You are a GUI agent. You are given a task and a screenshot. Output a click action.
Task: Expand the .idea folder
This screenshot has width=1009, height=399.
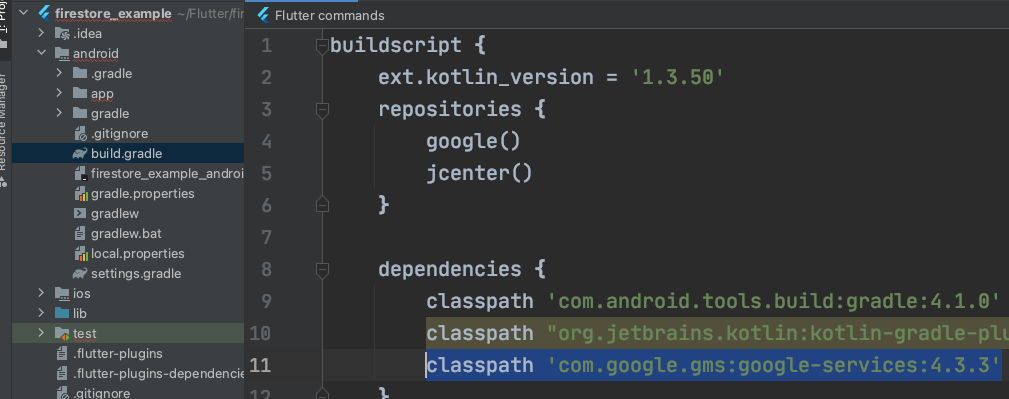click(x=41, y=33)
